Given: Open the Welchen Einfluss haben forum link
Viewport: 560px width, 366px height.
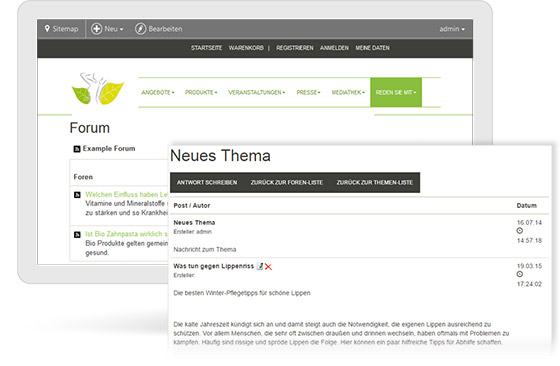Looking at the screenshot, I should coord(126,195).
